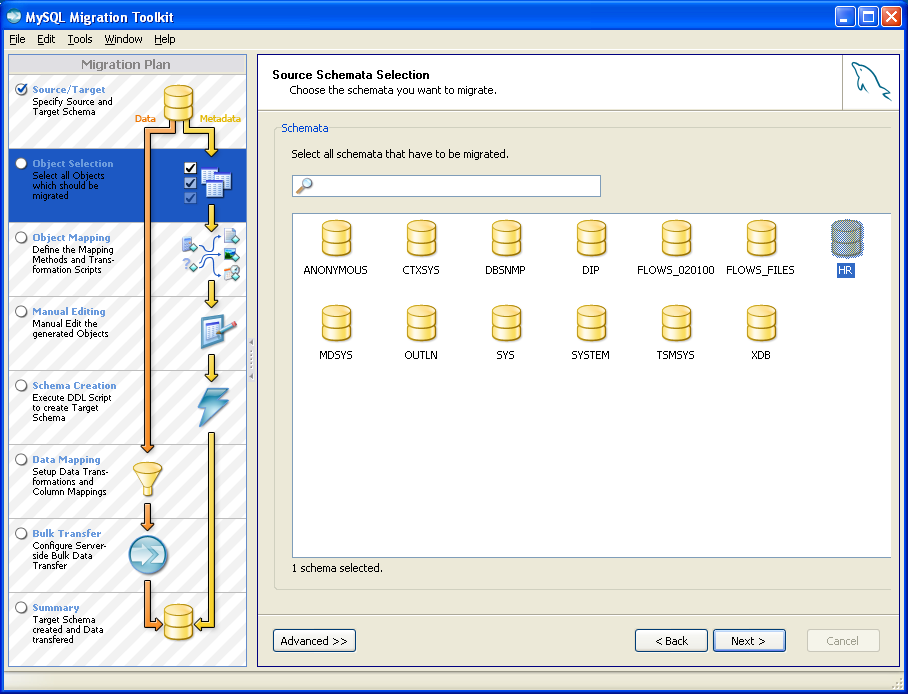
Task: Open the Edit menu
Action: coord(46,39)
